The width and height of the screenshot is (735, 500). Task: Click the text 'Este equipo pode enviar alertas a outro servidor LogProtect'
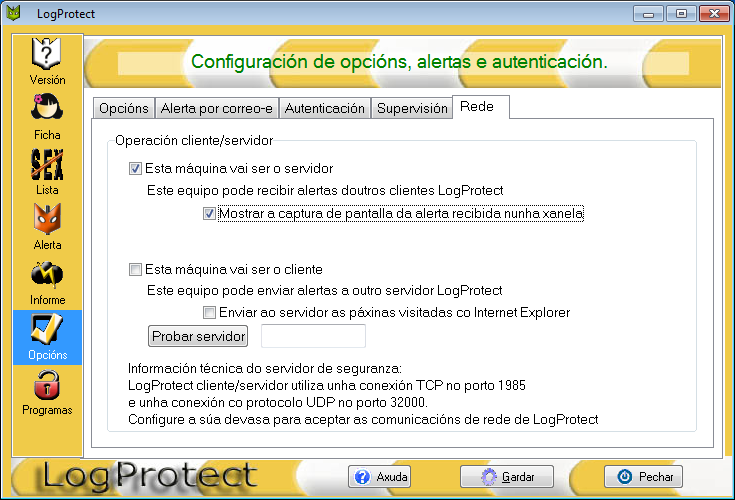pos(324,291)
